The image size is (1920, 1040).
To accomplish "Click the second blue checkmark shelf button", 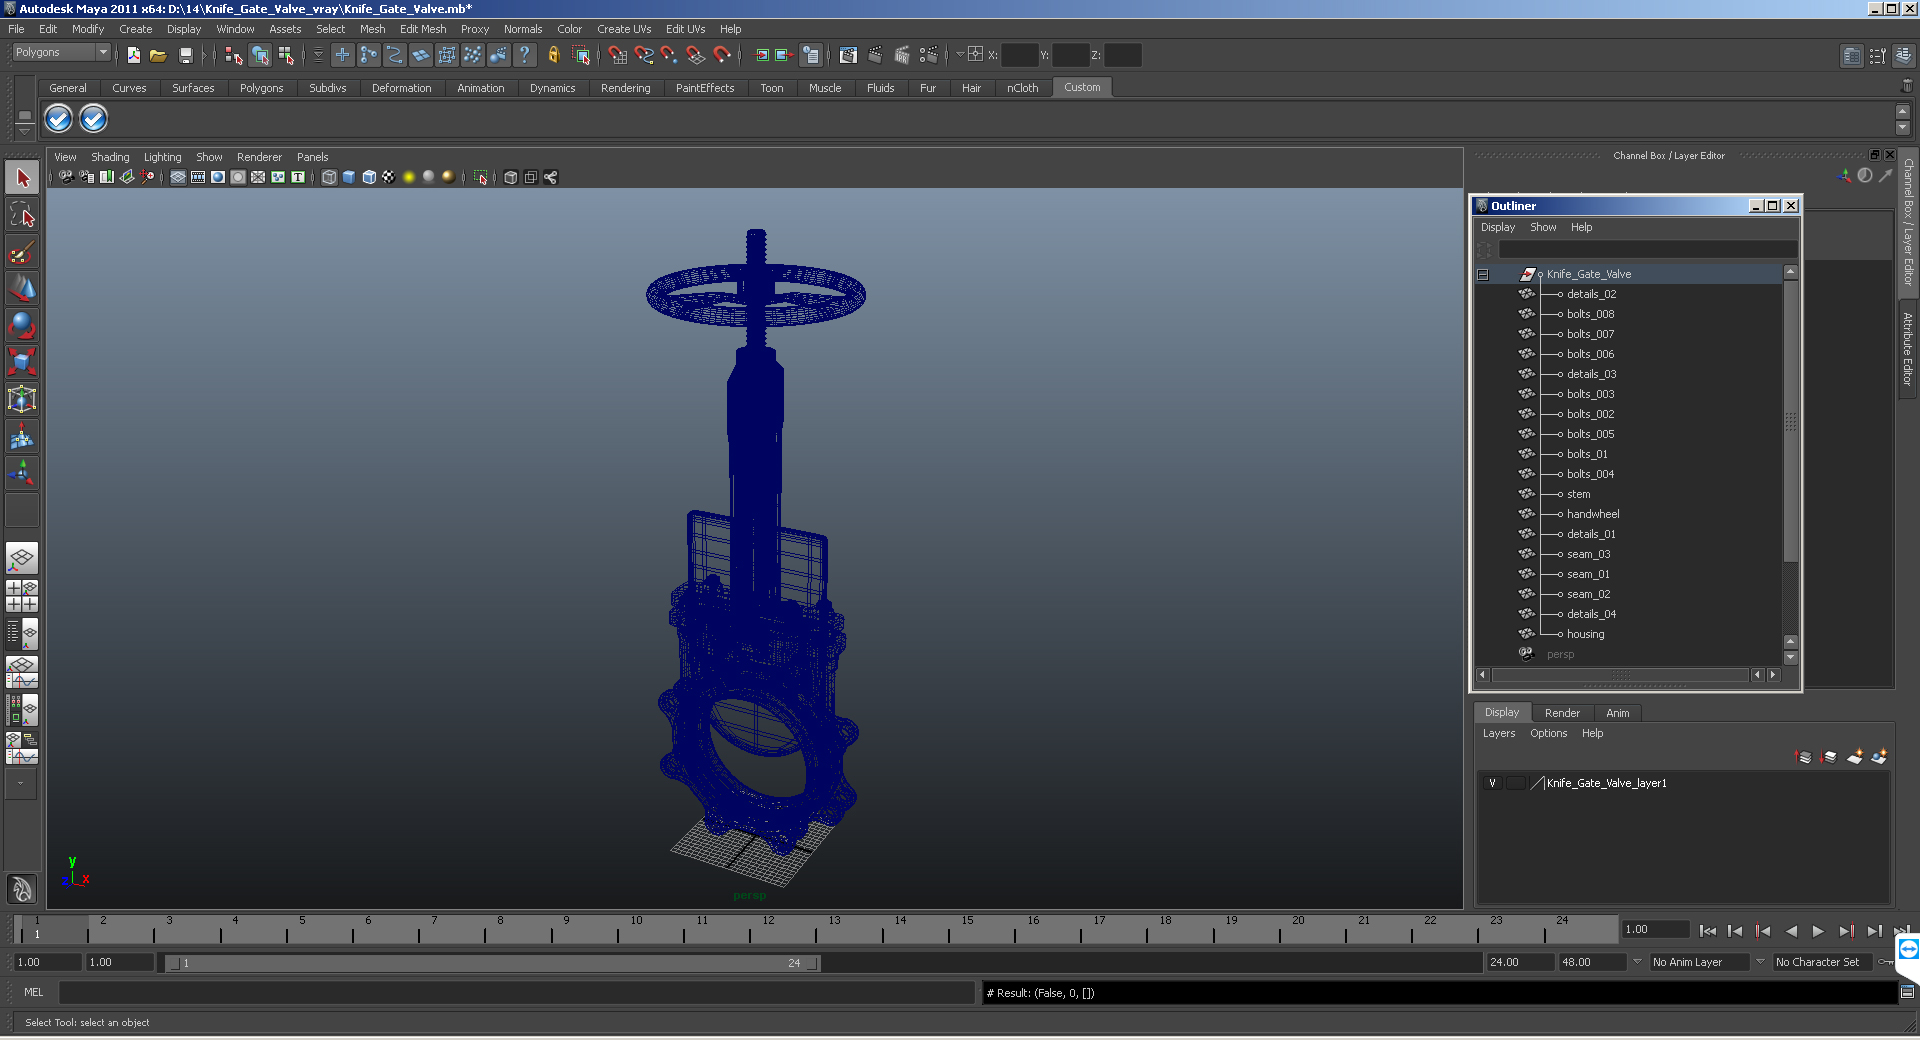I will [93, 119].
